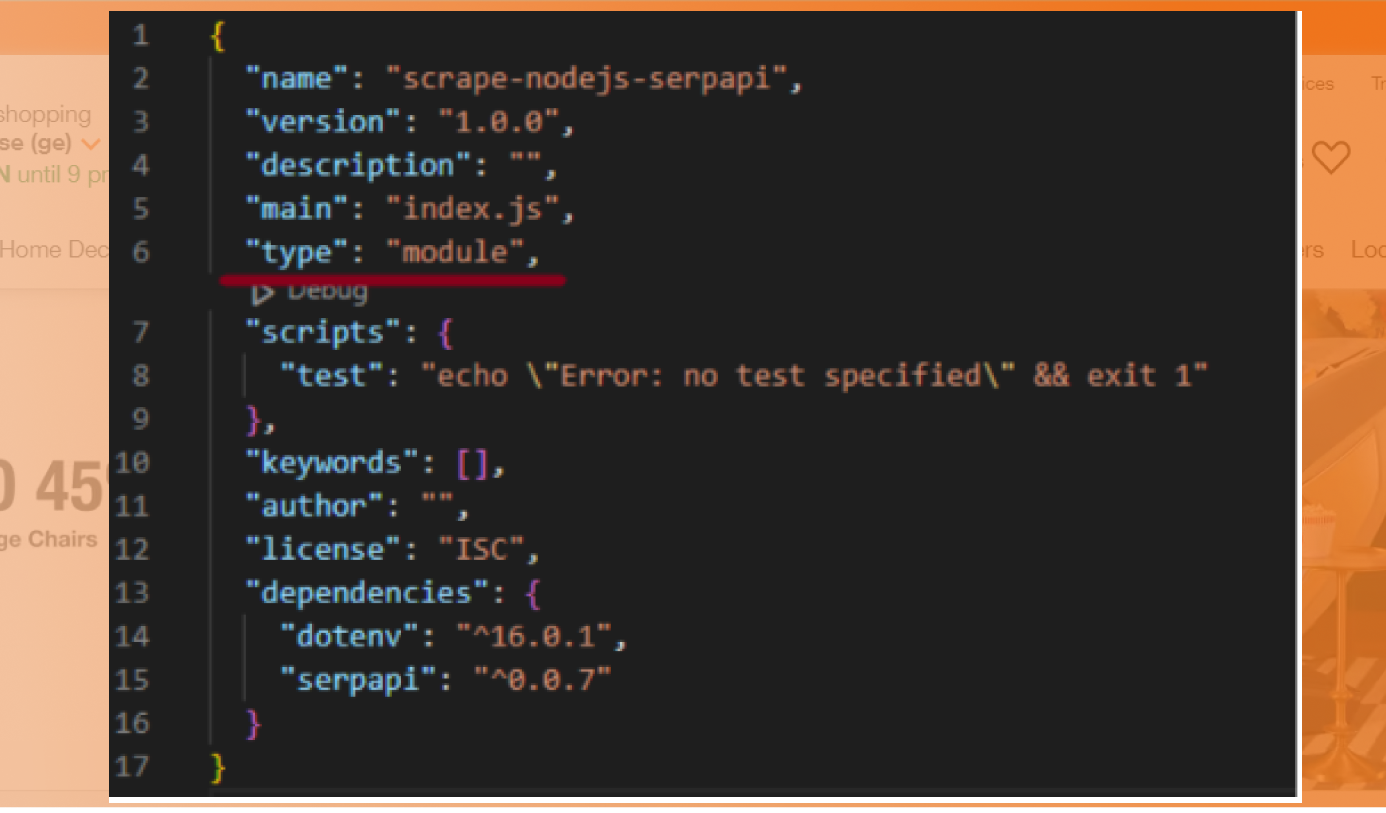The image size is (1386, 813).
Task: Select the "module" value on line 6
Action: tap(455, 252)
